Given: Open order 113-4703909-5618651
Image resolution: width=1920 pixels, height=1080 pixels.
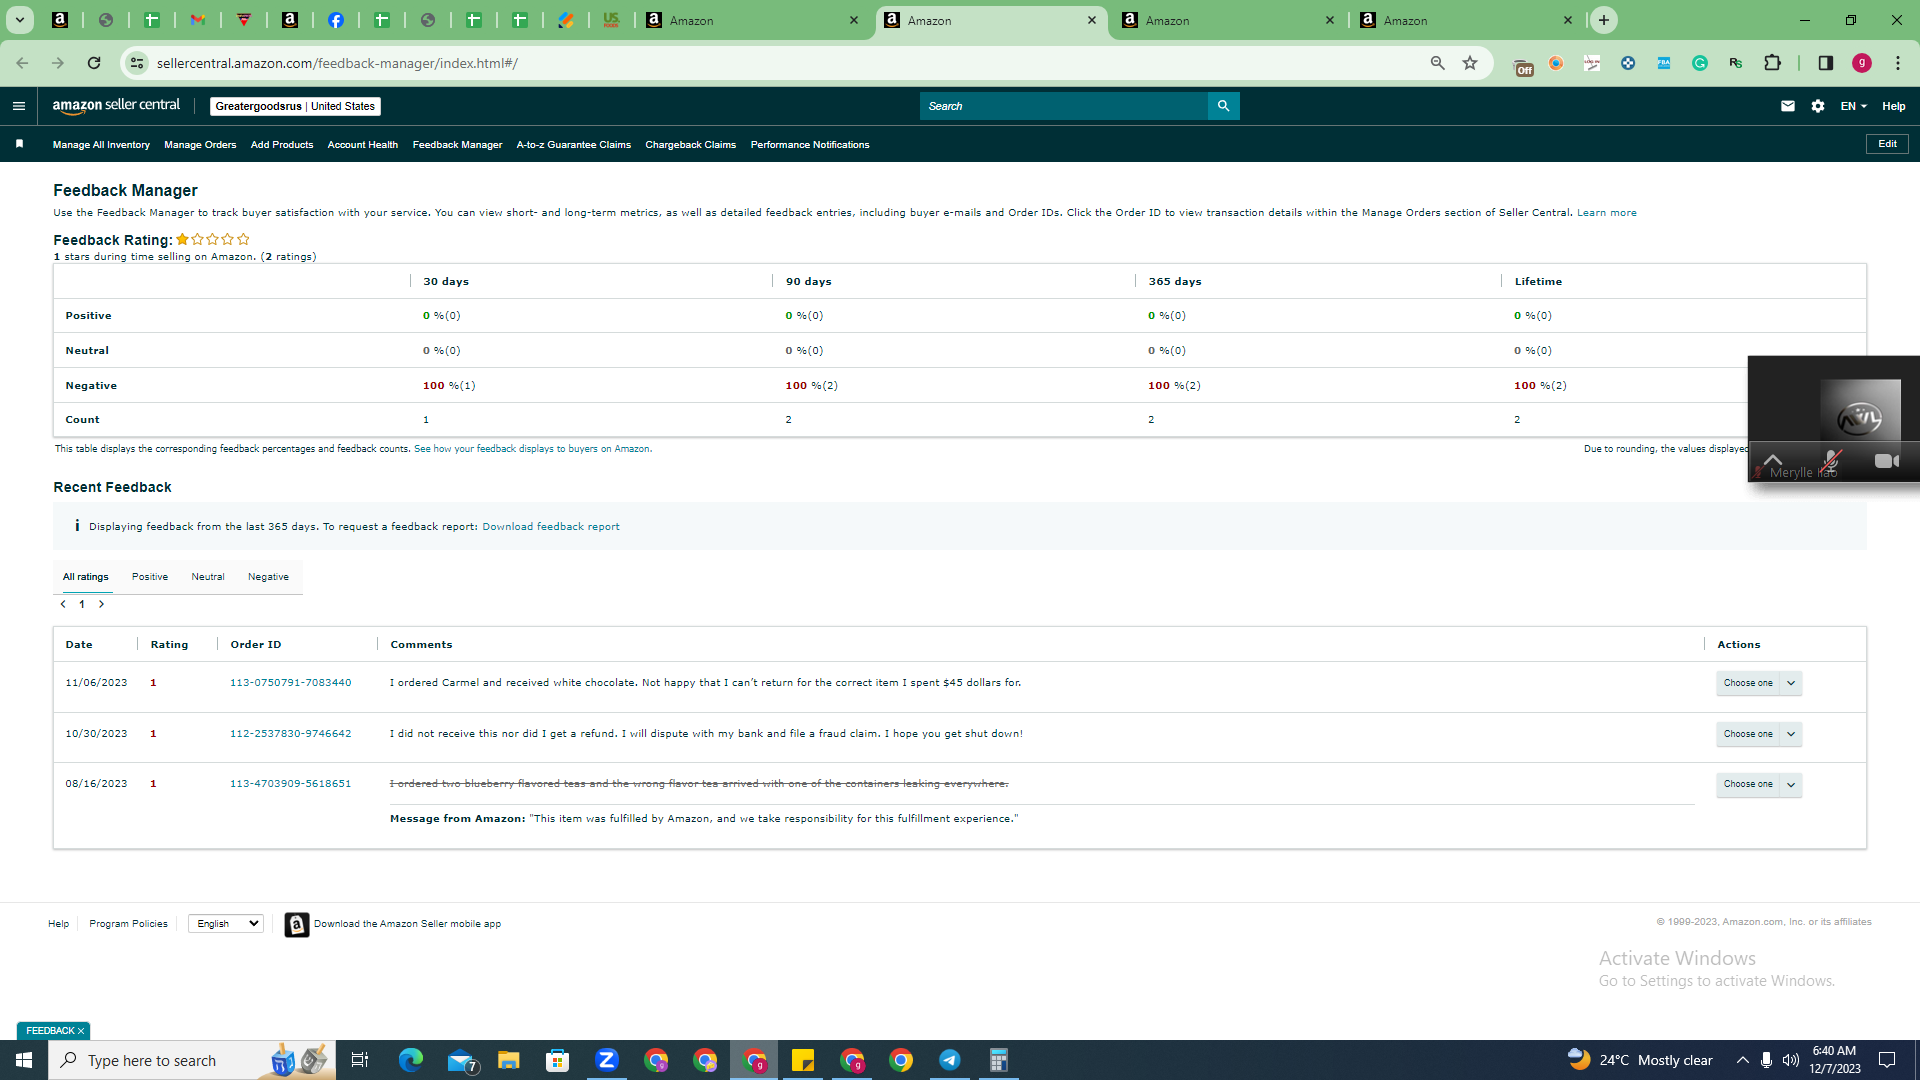Looking at the screenshot, I should click(291, 784).
